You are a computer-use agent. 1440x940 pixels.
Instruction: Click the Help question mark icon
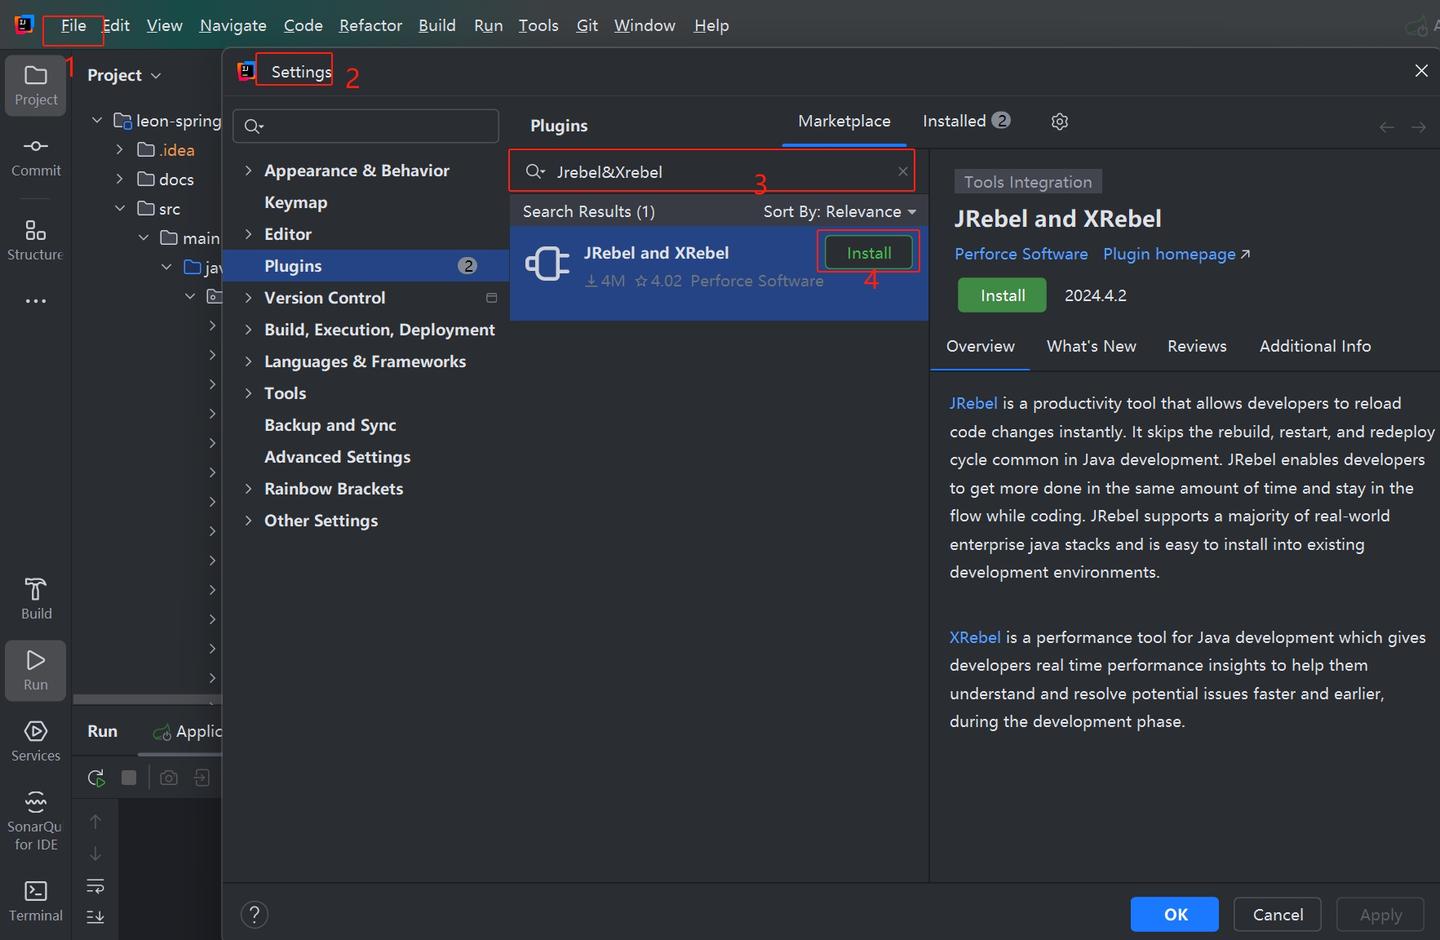click(255, 914)
